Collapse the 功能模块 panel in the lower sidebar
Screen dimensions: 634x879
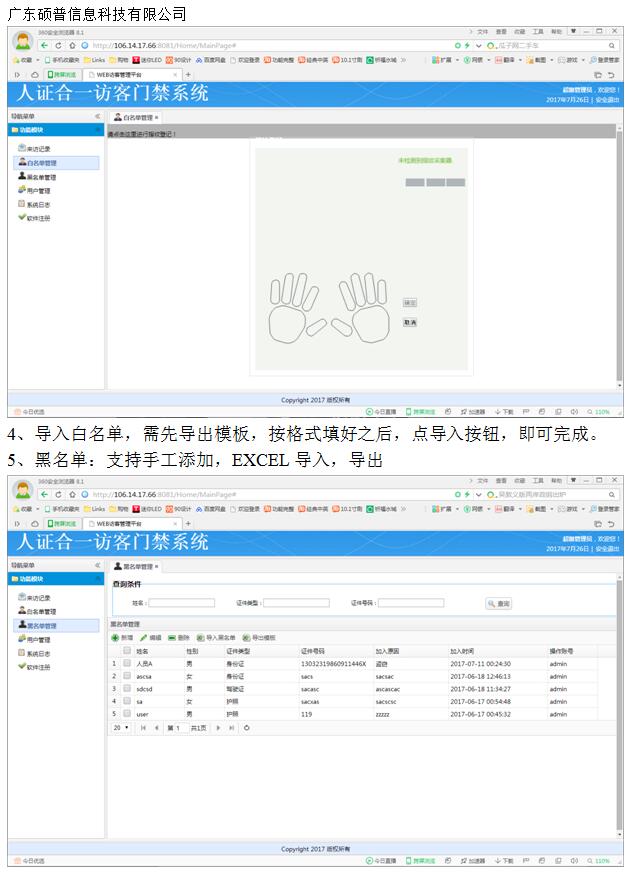click(97, 578)
